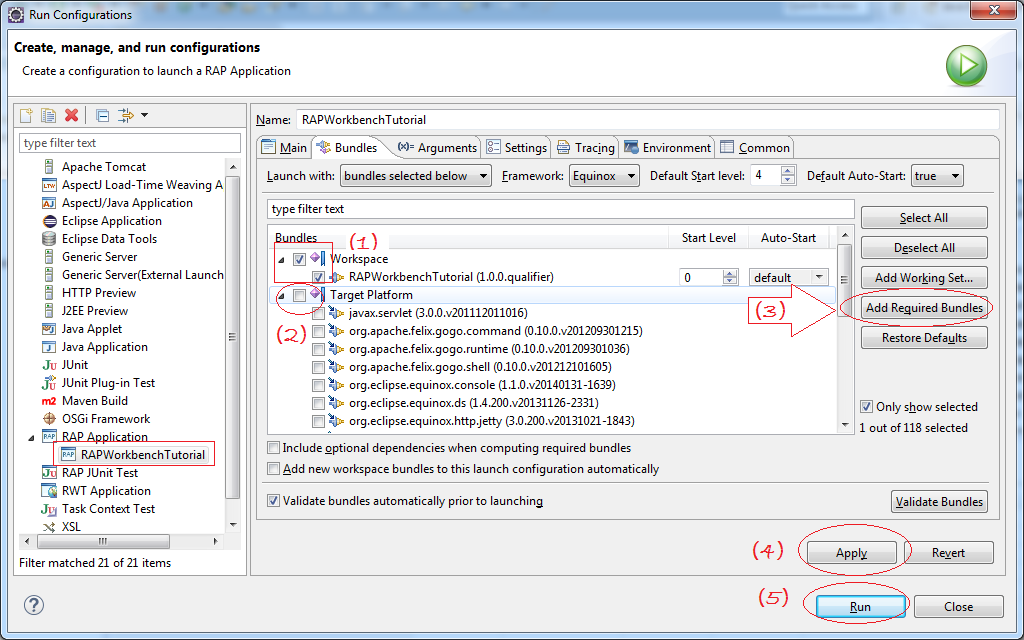Click the Duplicate launch configuration toolbar icon
The image size is (1024, 640).
click(x=48, y=116)
